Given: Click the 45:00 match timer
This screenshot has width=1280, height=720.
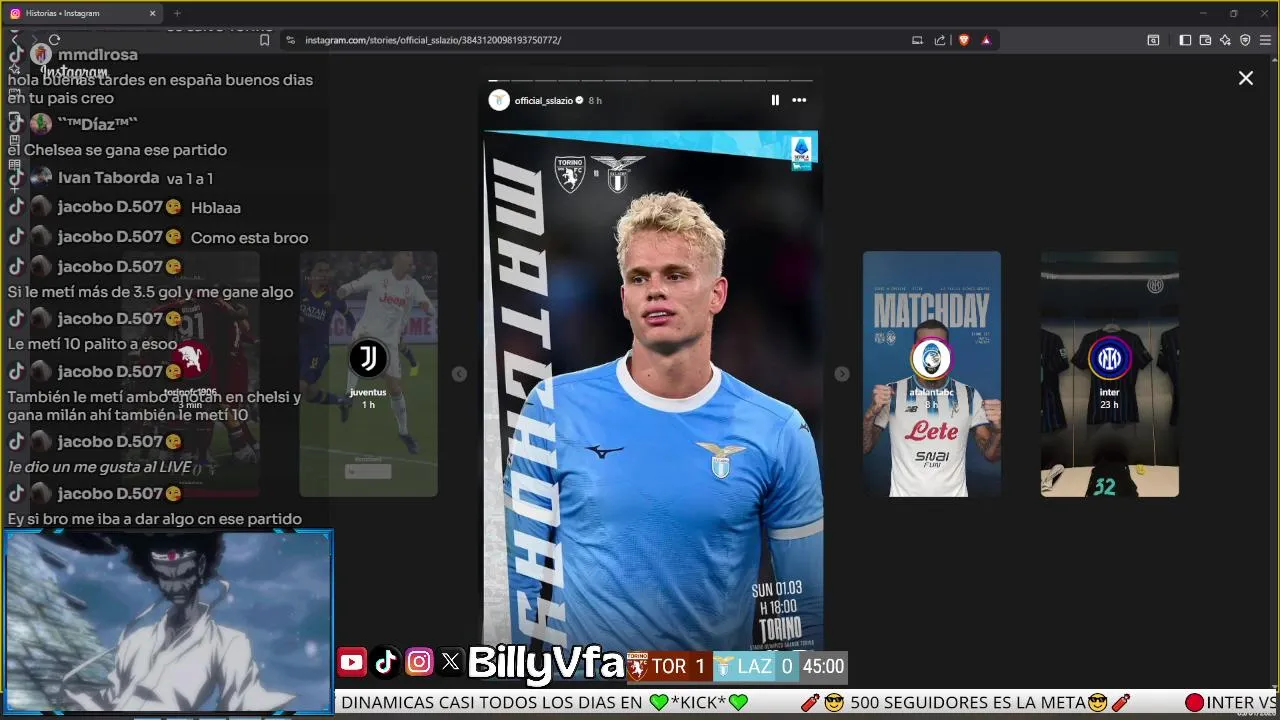Looking at the screenshot, I should coord(823,666).
